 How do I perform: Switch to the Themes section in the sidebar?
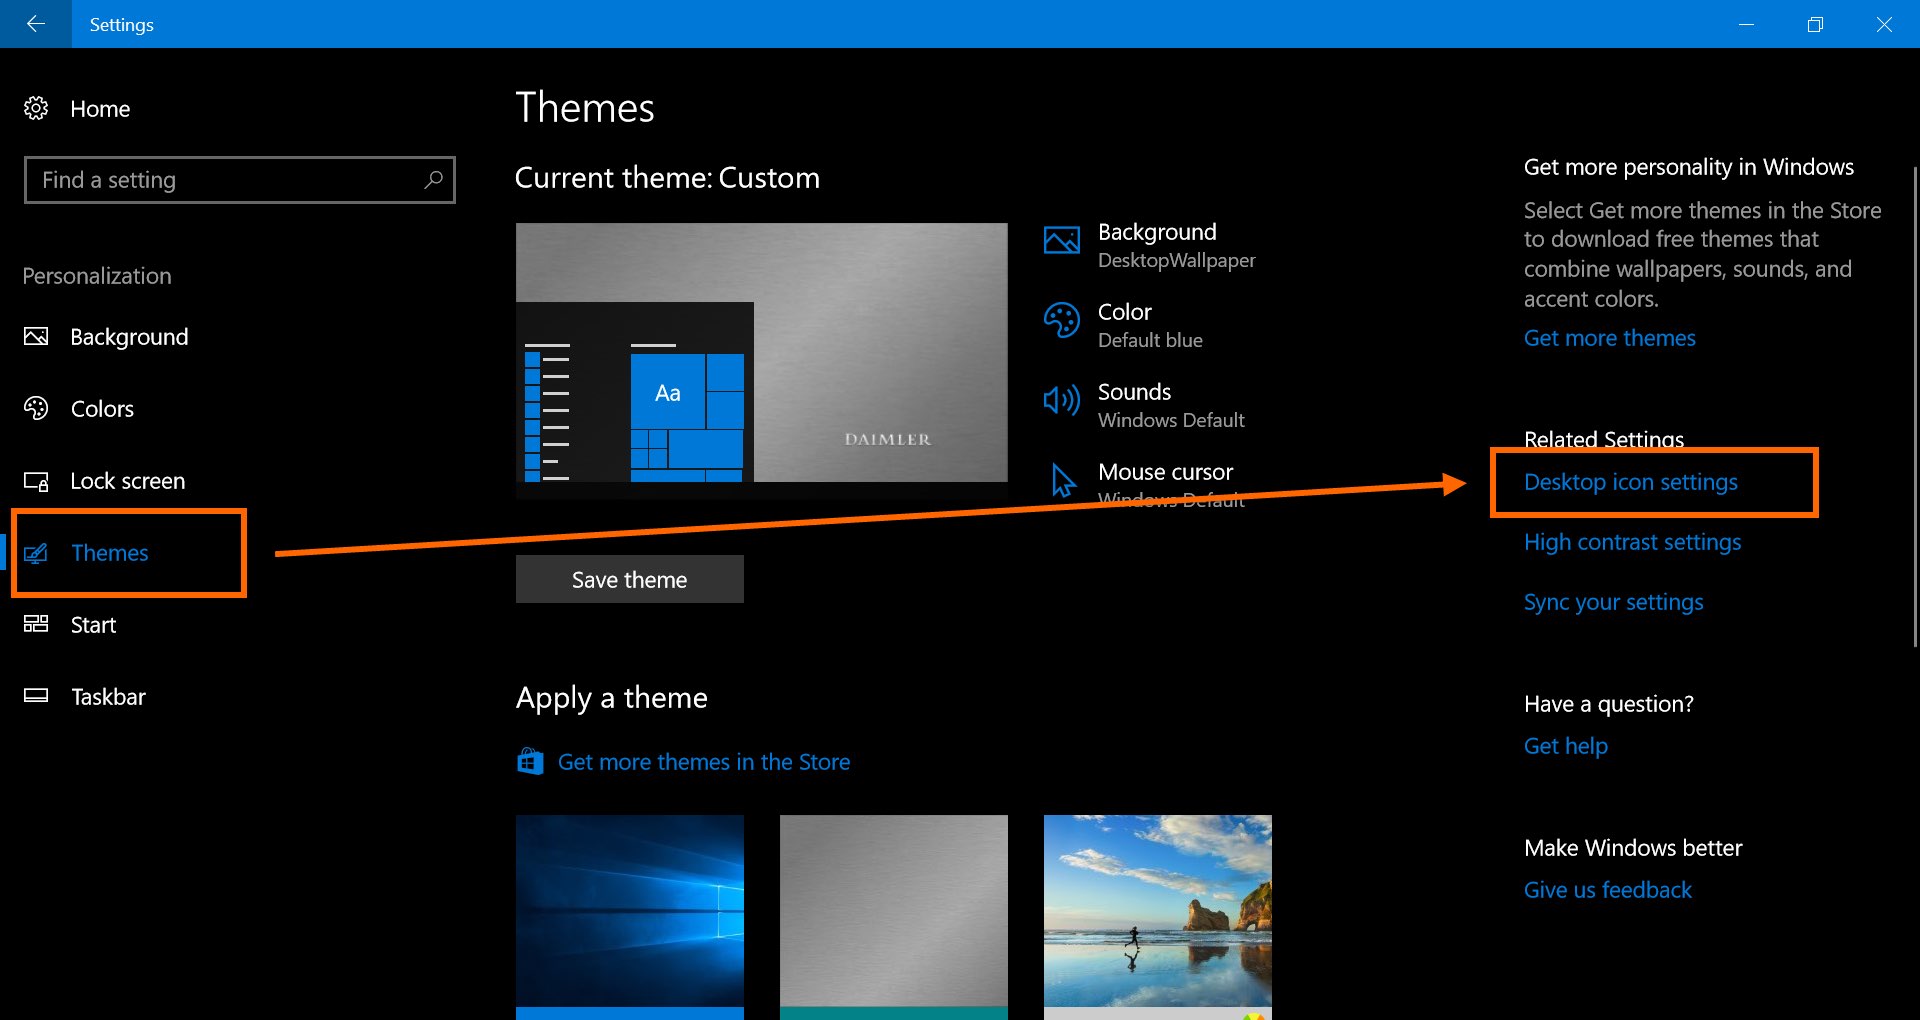click(x=110, y=552)
